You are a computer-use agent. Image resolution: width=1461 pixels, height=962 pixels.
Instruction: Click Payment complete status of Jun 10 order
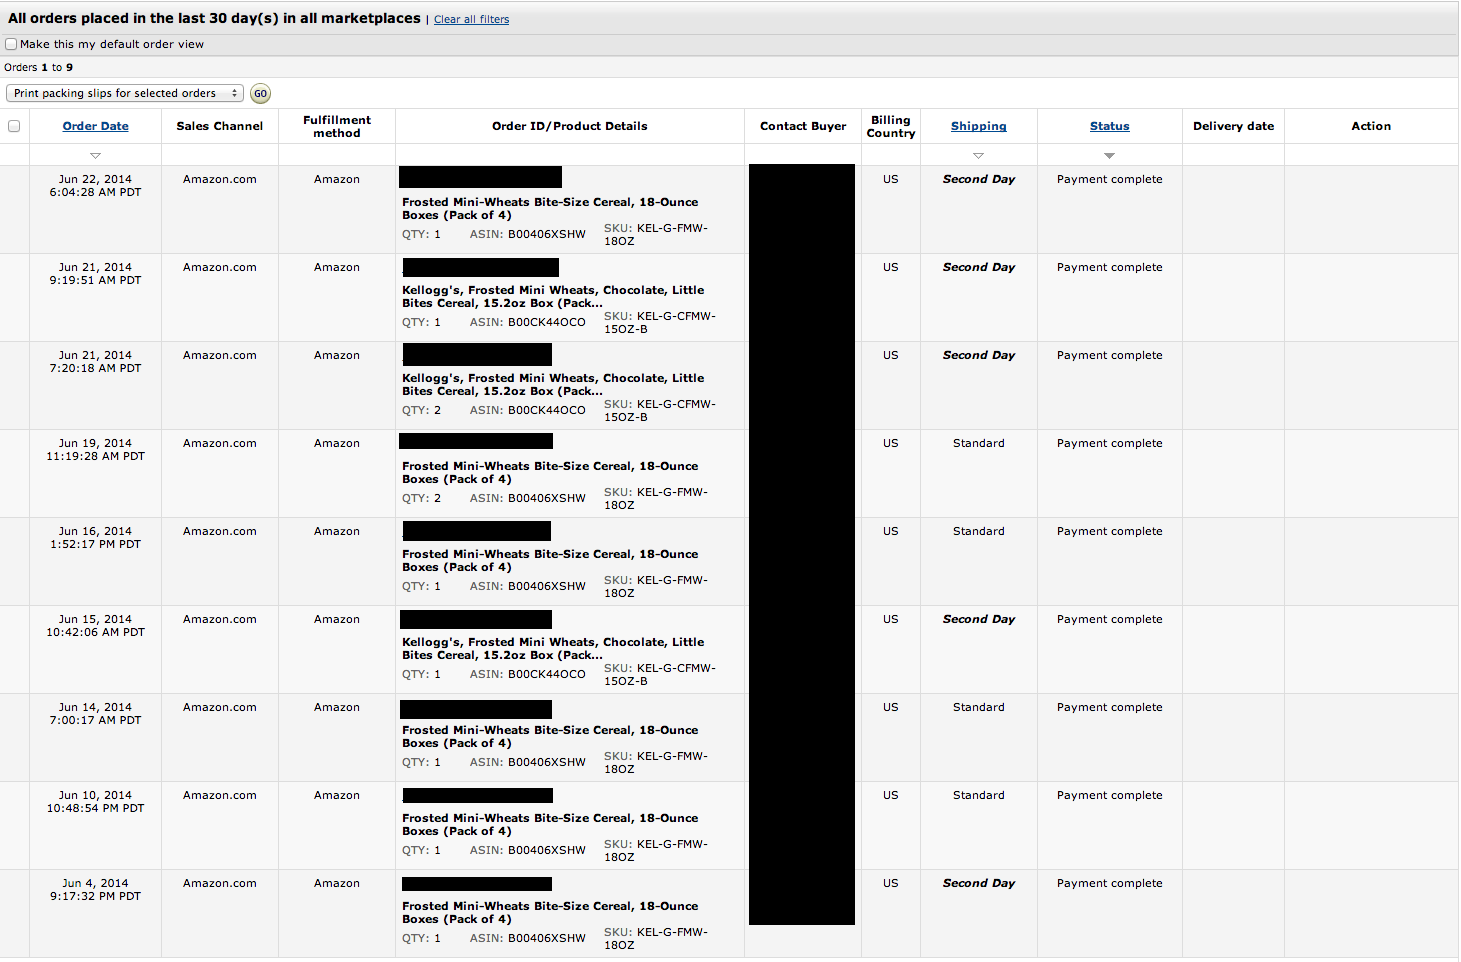coord(1110,795)
